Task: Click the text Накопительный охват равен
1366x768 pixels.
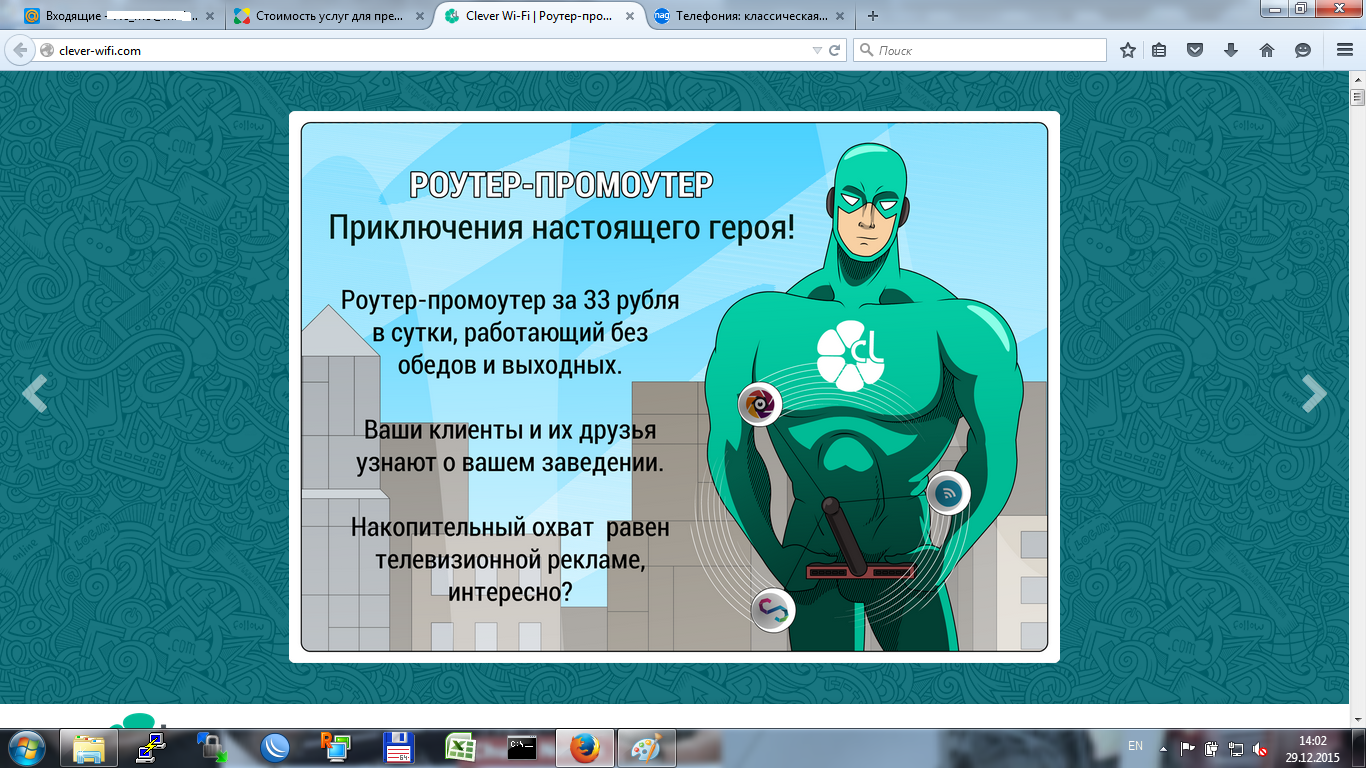Action: (x=510, y=526)
